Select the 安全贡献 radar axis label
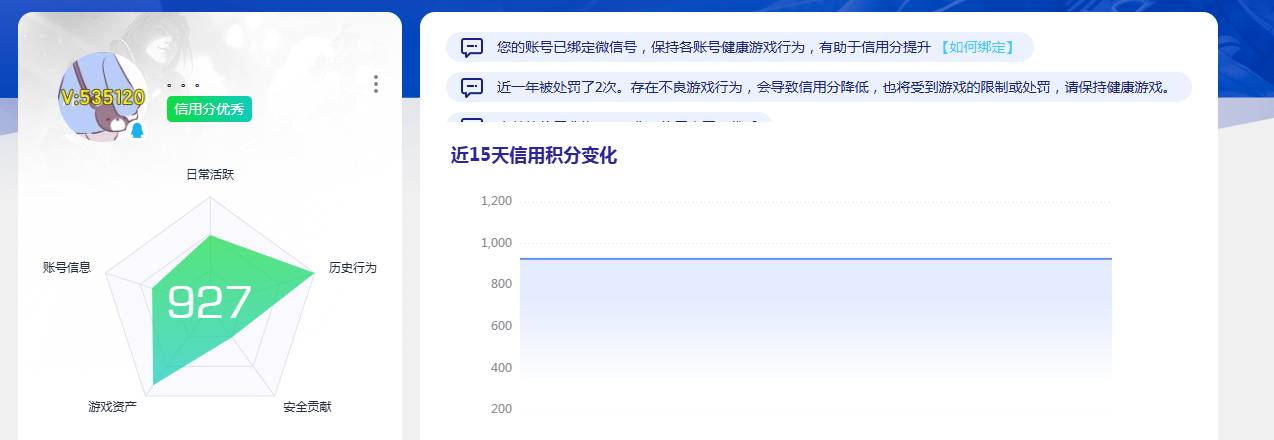 click(x=307, y=407)
